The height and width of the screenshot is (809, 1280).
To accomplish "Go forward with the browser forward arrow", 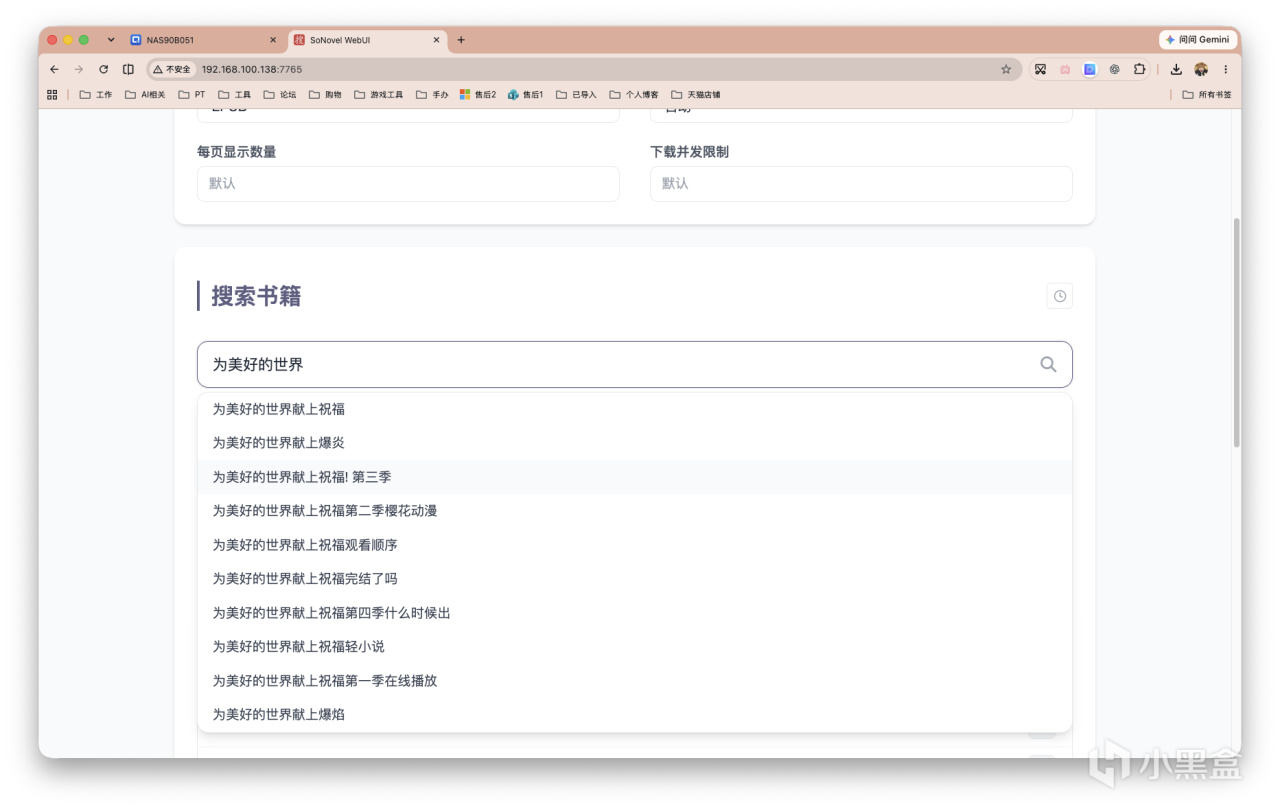I will 79,69.
